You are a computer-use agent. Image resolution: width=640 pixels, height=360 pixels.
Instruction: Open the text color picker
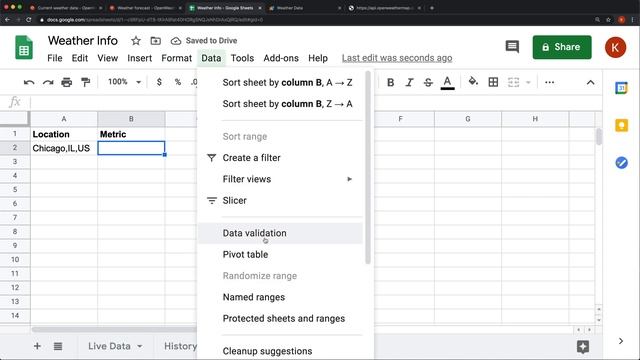point(447,82)
